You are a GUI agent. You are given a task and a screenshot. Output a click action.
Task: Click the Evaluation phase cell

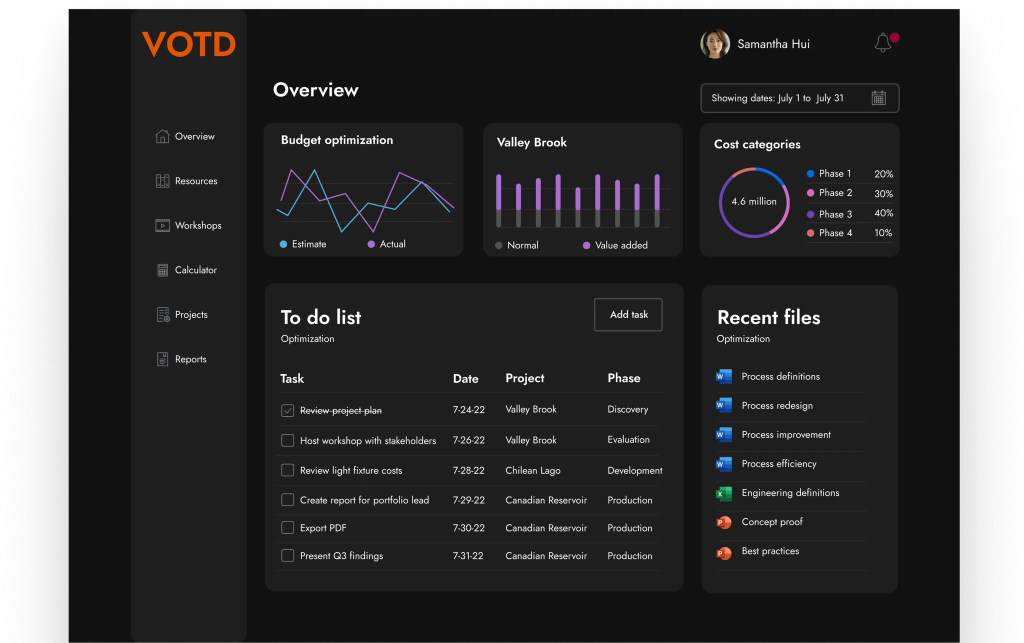[x=628, y=439]
